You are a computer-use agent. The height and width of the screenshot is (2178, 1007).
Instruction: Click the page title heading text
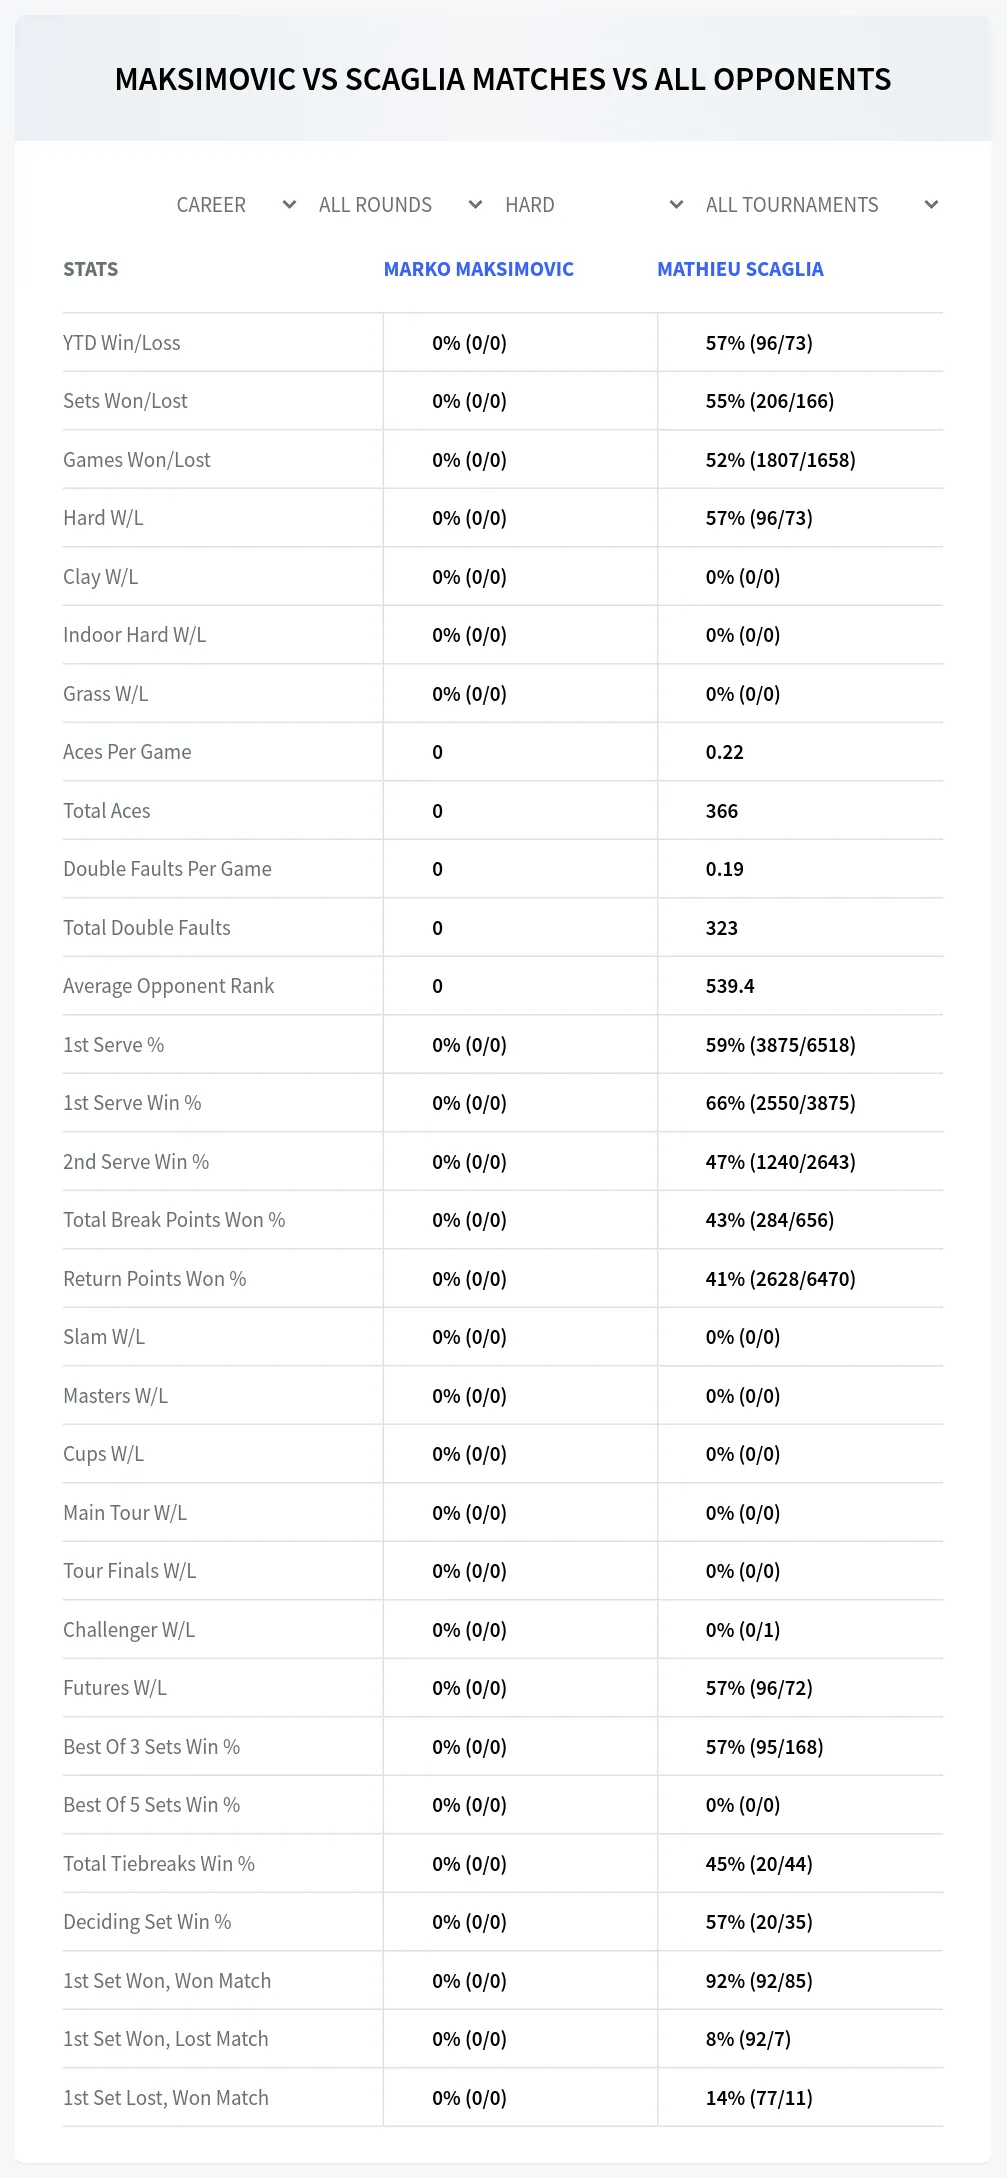(x=503, y=79)
